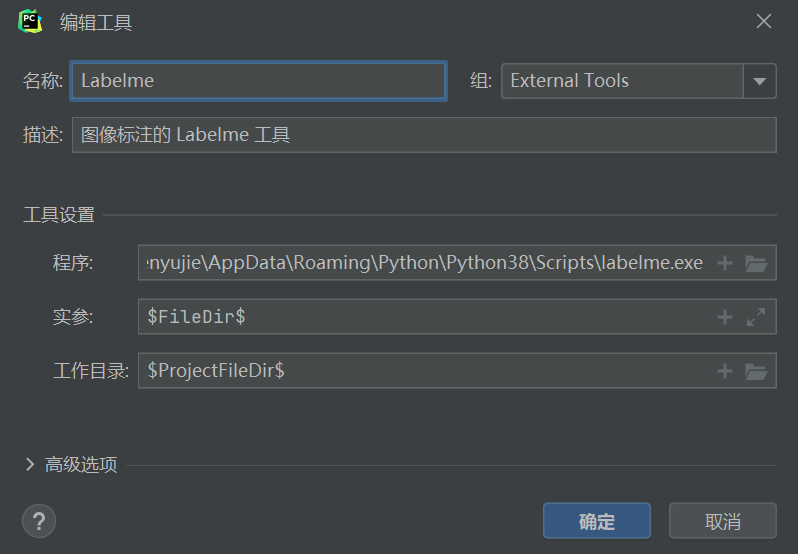Click the 工作目录 label

tap(91, 371)
